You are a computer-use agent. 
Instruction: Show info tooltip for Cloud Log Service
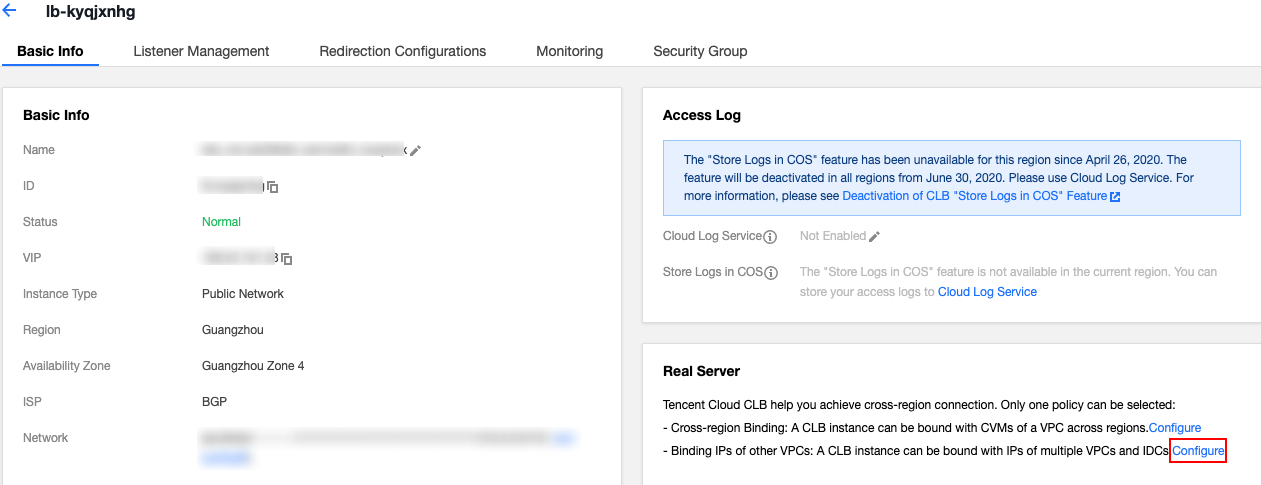point(770,237)
